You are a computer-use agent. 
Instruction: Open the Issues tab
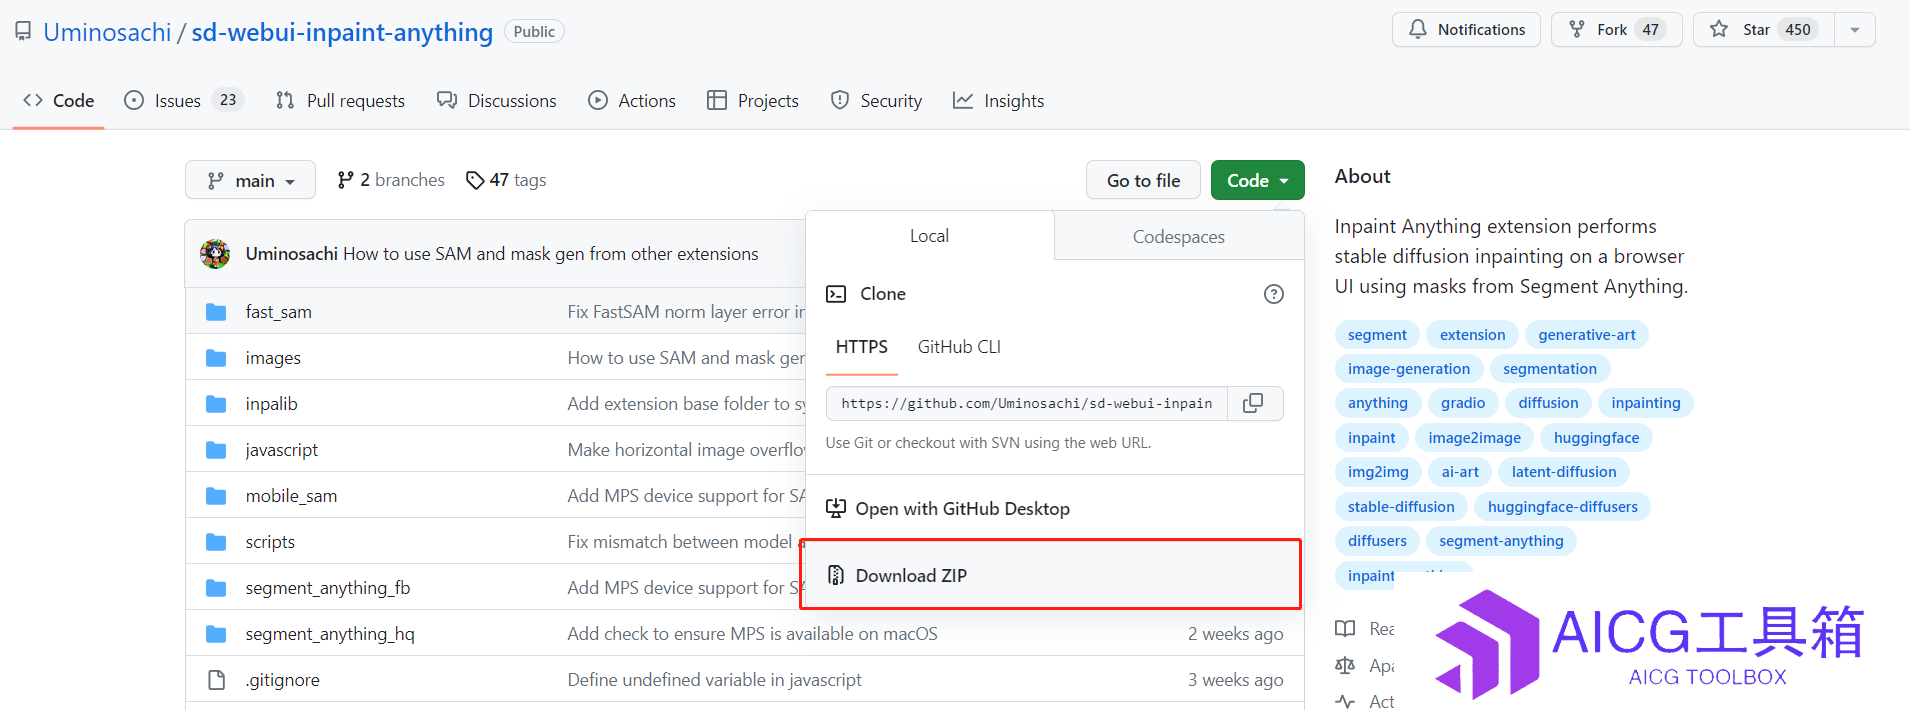pyautogui.click(x=184, y=101)
